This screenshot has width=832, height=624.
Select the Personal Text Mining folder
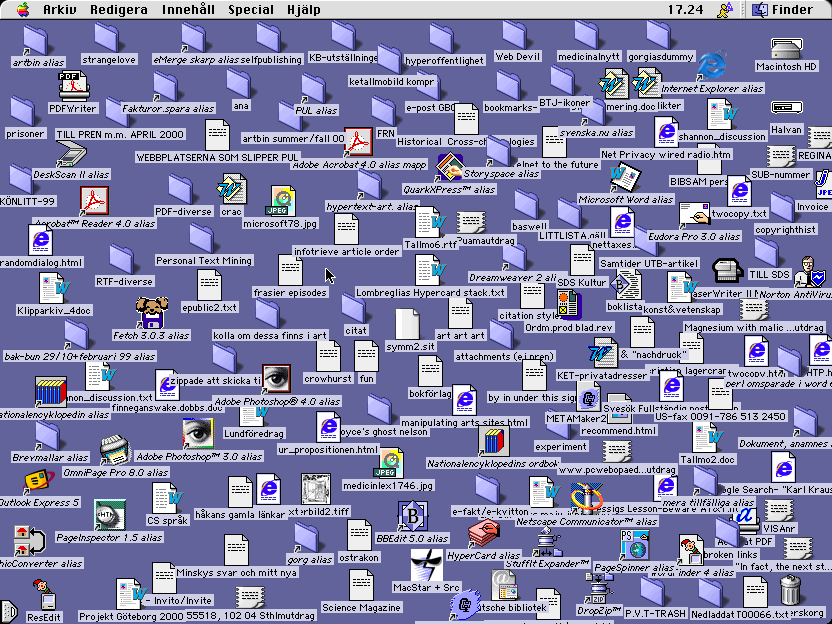coord(202,238)
